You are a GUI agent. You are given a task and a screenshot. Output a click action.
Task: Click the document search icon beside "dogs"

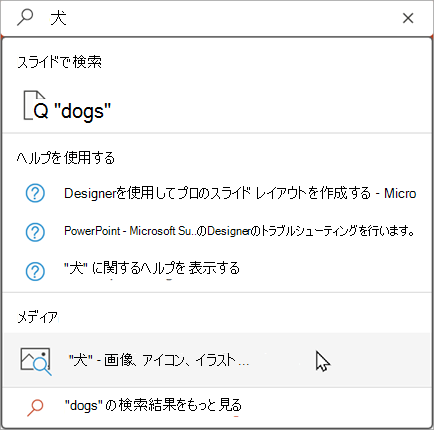[x=35, y=105]
